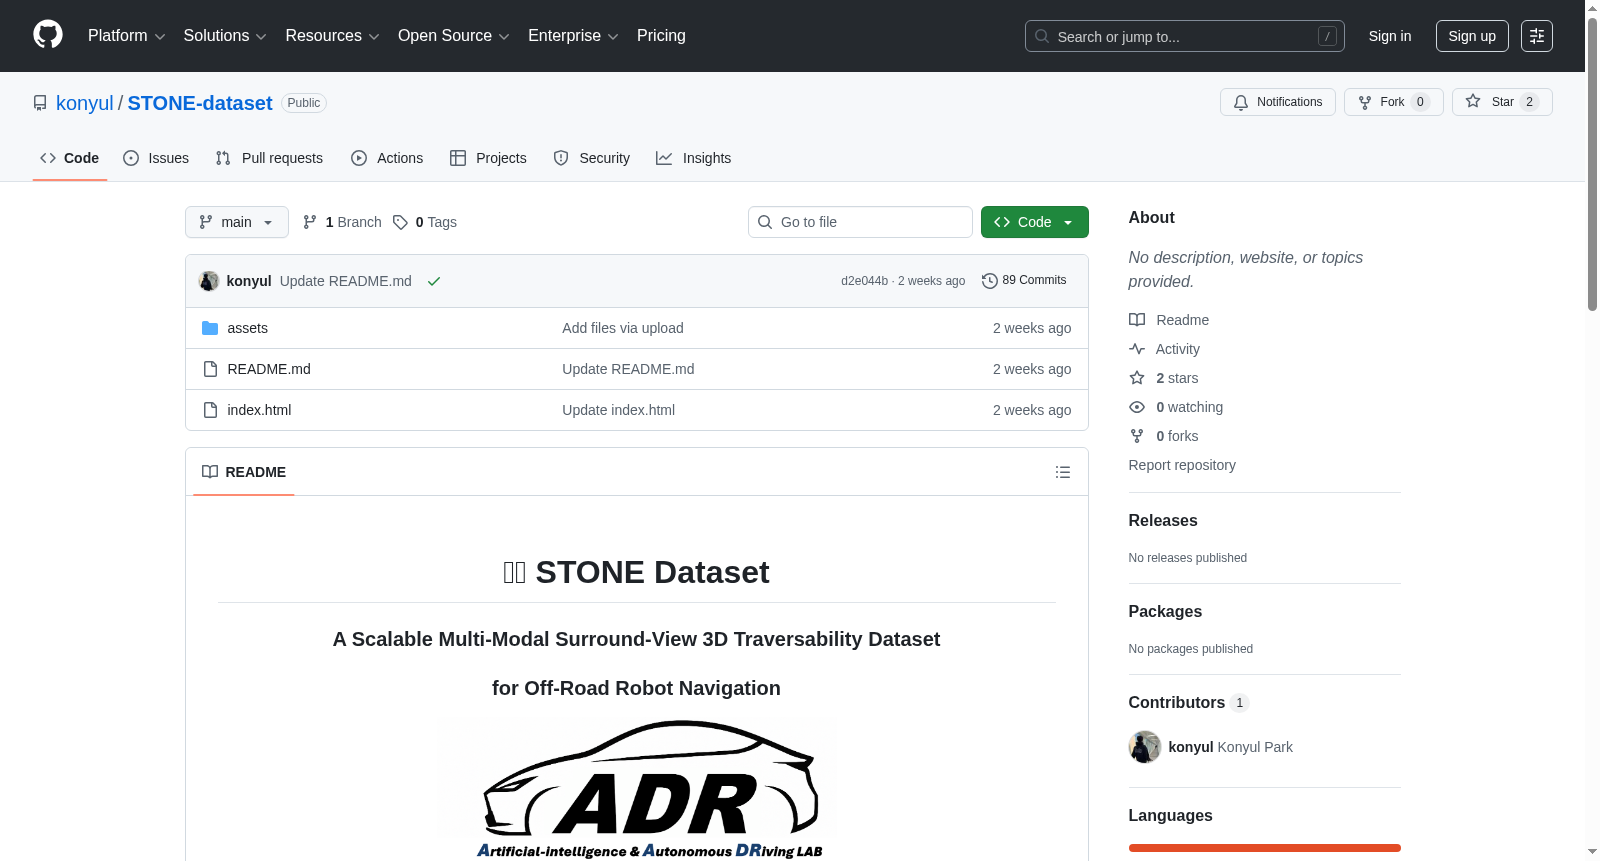
Task: Open the 89 Commits history
Action: coord(1025,281)
